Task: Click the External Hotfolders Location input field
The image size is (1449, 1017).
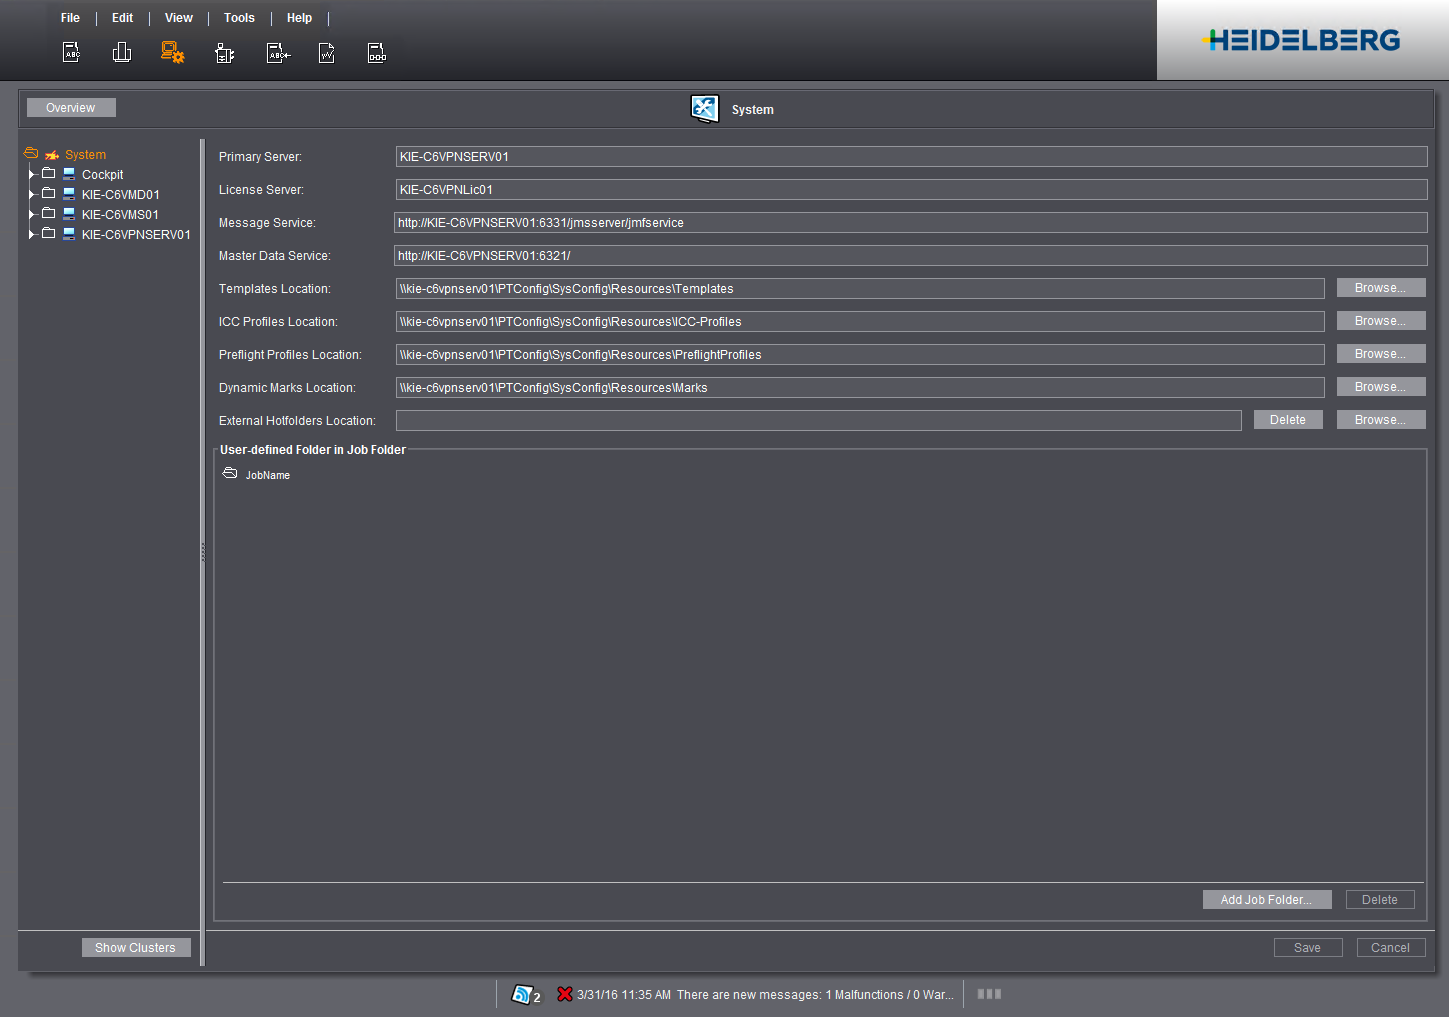Action: pos(818,421)
